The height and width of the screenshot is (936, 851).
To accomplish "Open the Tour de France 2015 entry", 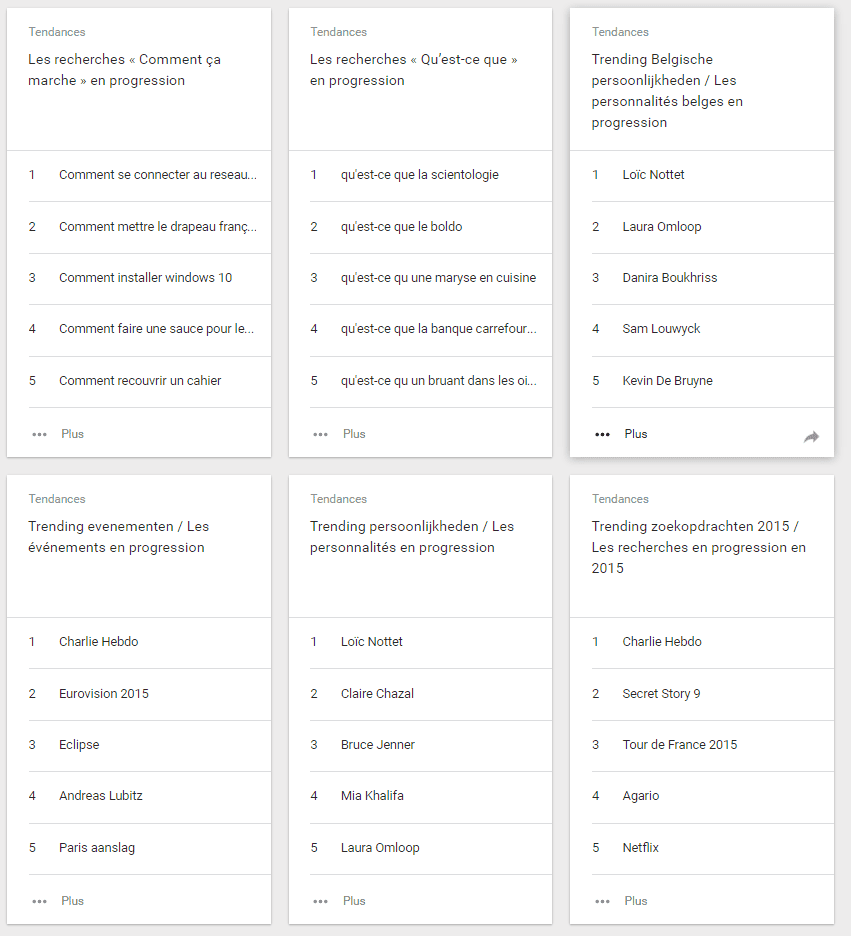I will tap(681, 745).
